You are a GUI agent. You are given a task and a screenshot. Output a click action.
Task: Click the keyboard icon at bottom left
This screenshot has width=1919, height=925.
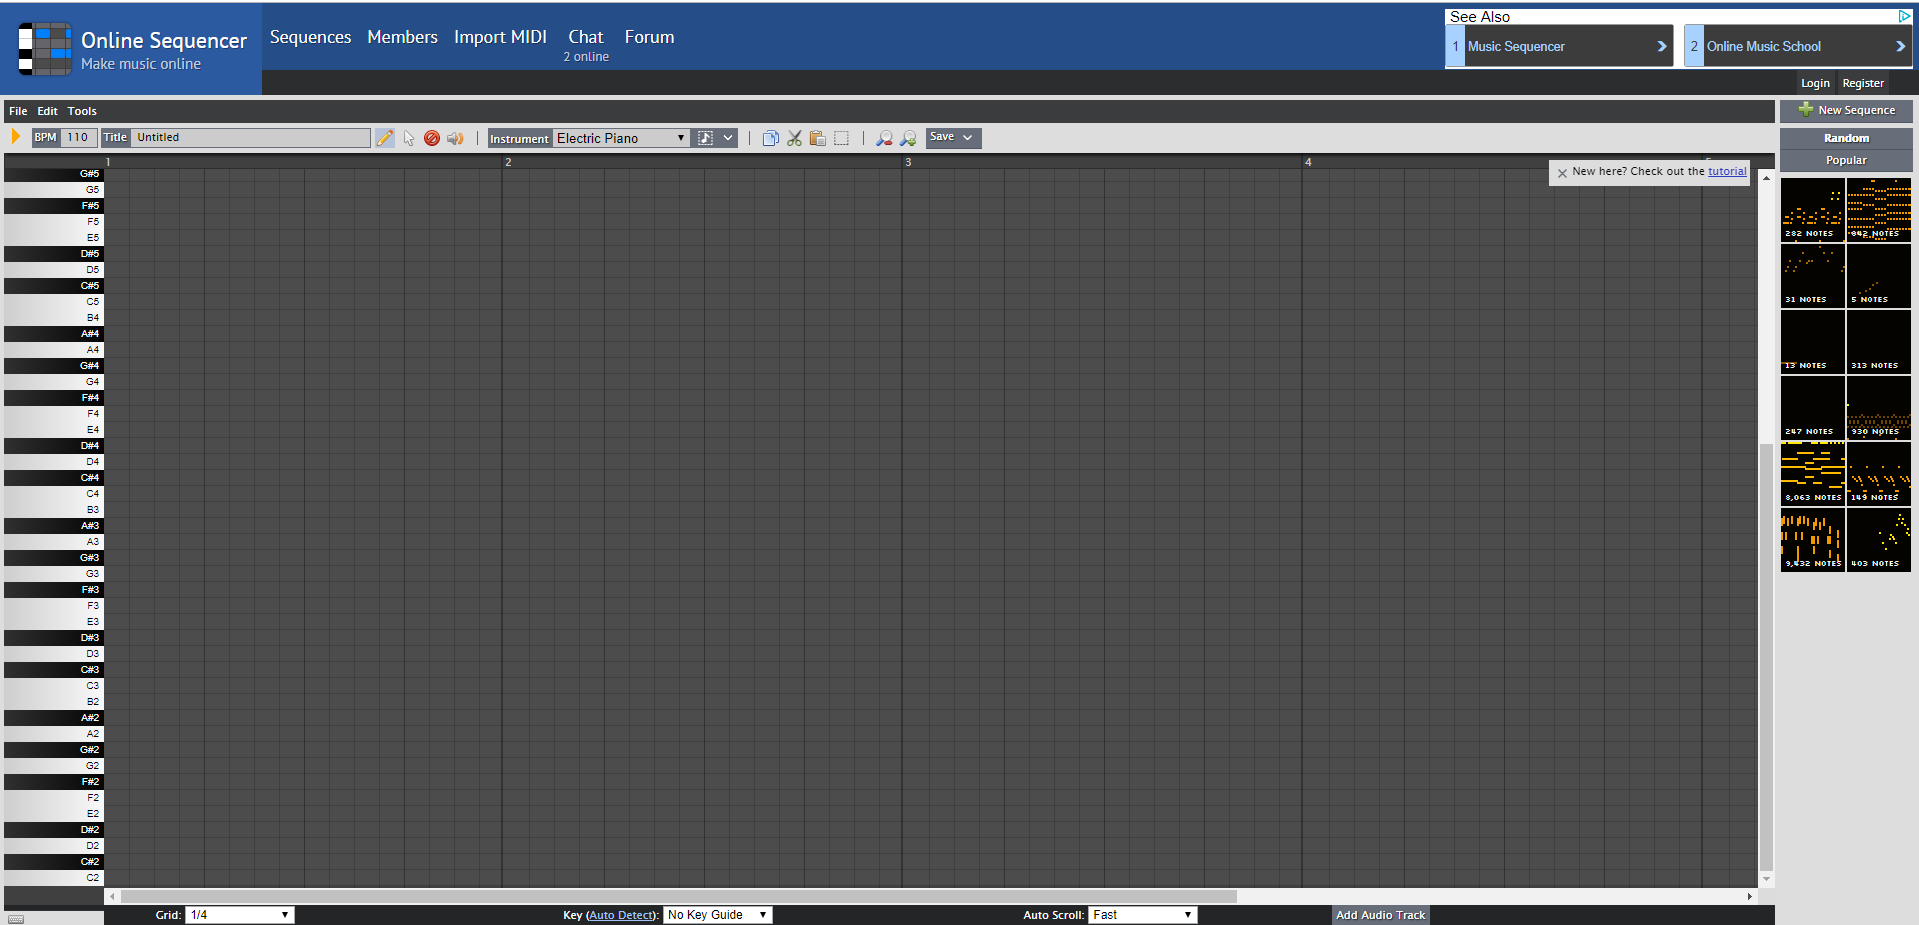16,919
